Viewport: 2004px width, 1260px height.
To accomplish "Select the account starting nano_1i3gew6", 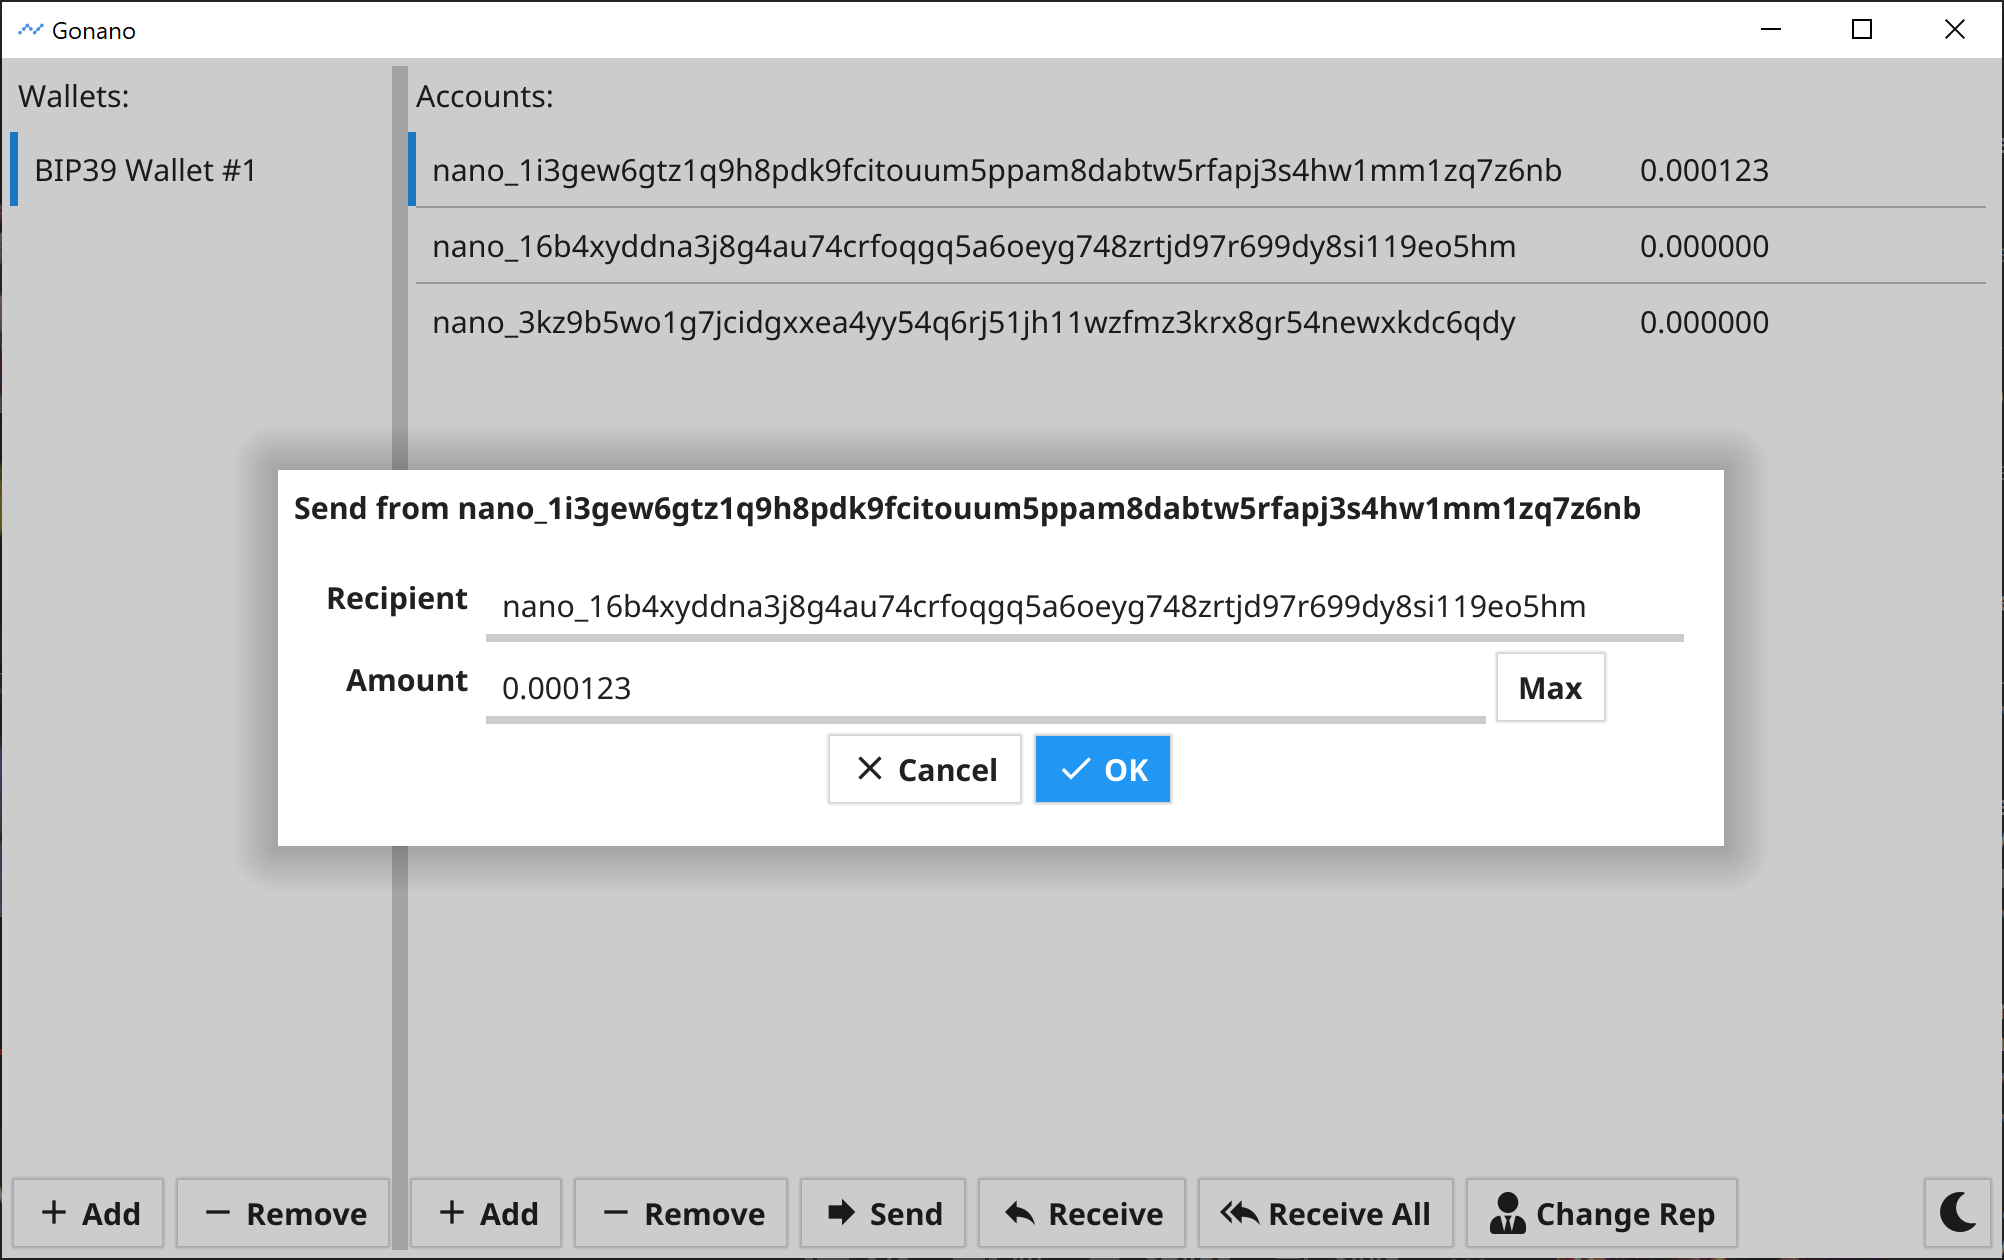I will (x=996, y=170).
